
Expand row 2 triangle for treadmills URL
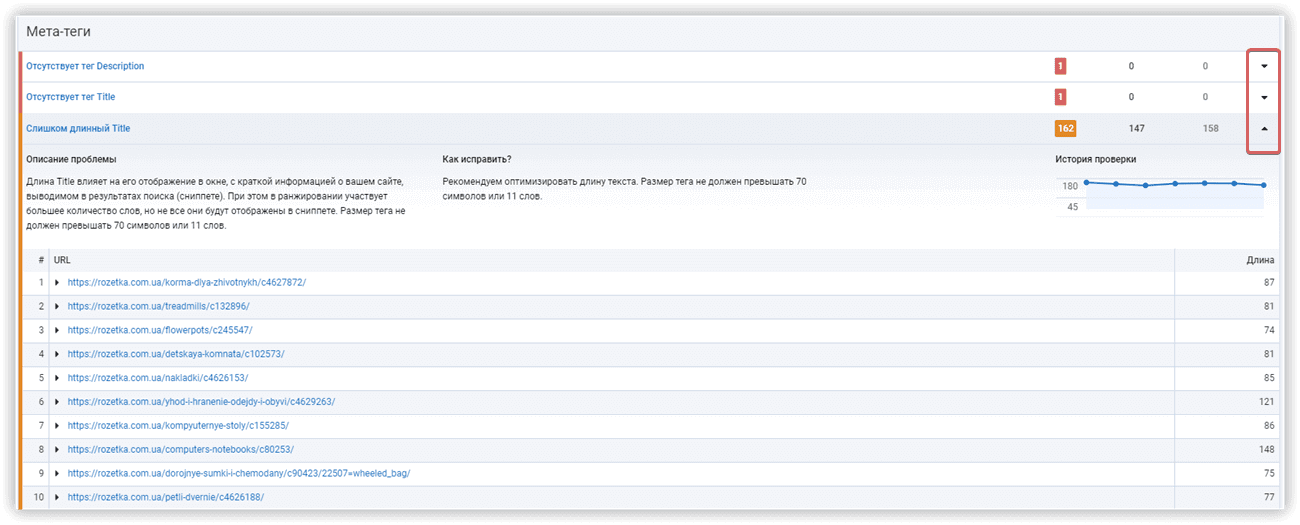tap(58, 306)
